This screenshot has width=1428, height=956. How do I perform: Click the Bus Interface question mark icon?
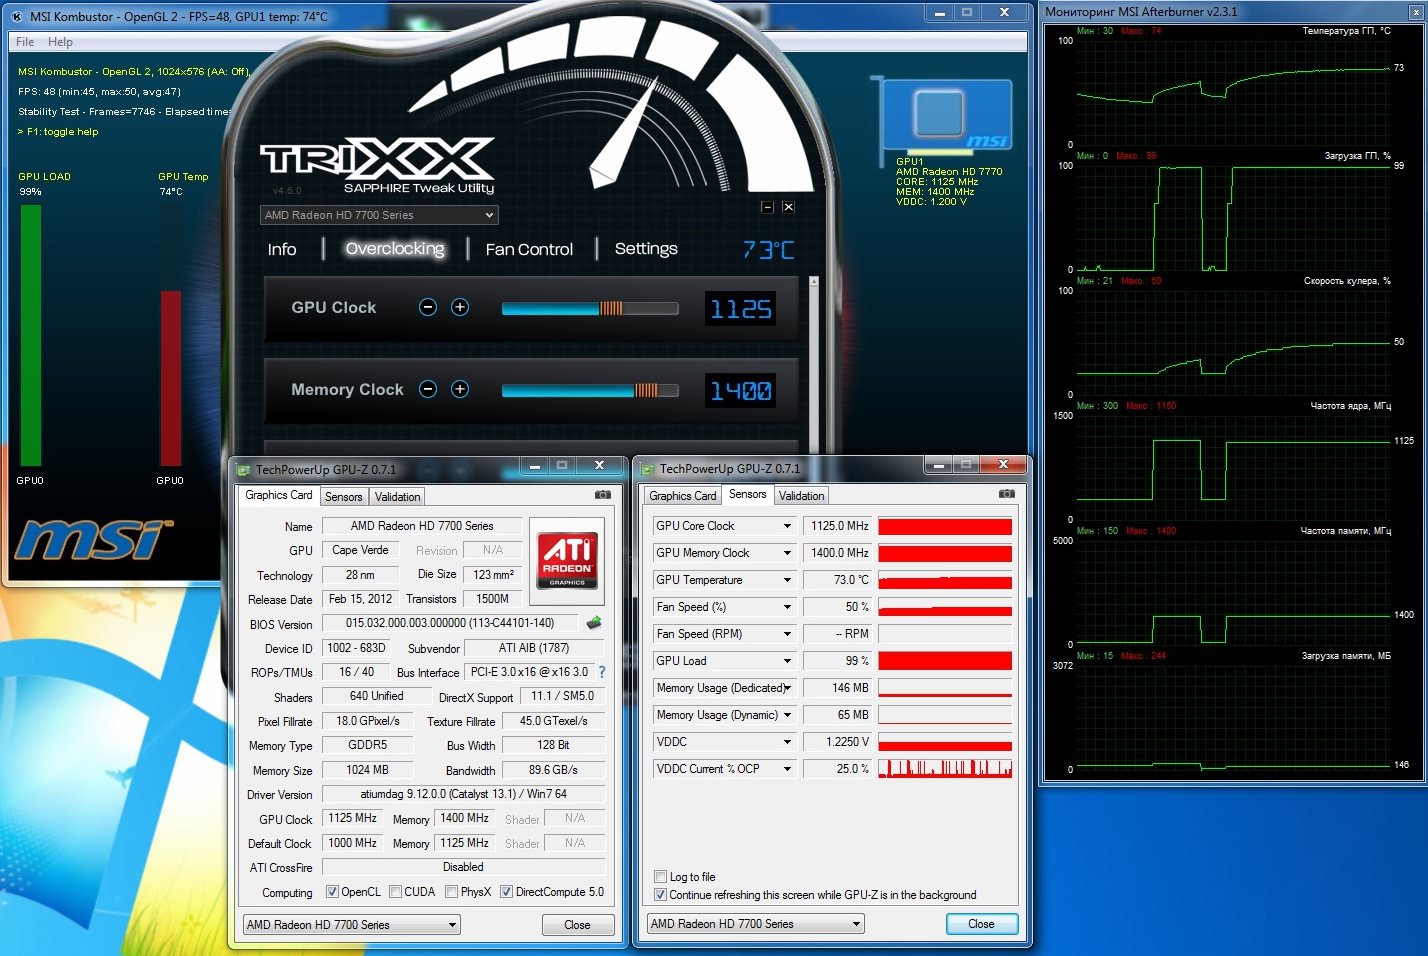click(602, 672)
